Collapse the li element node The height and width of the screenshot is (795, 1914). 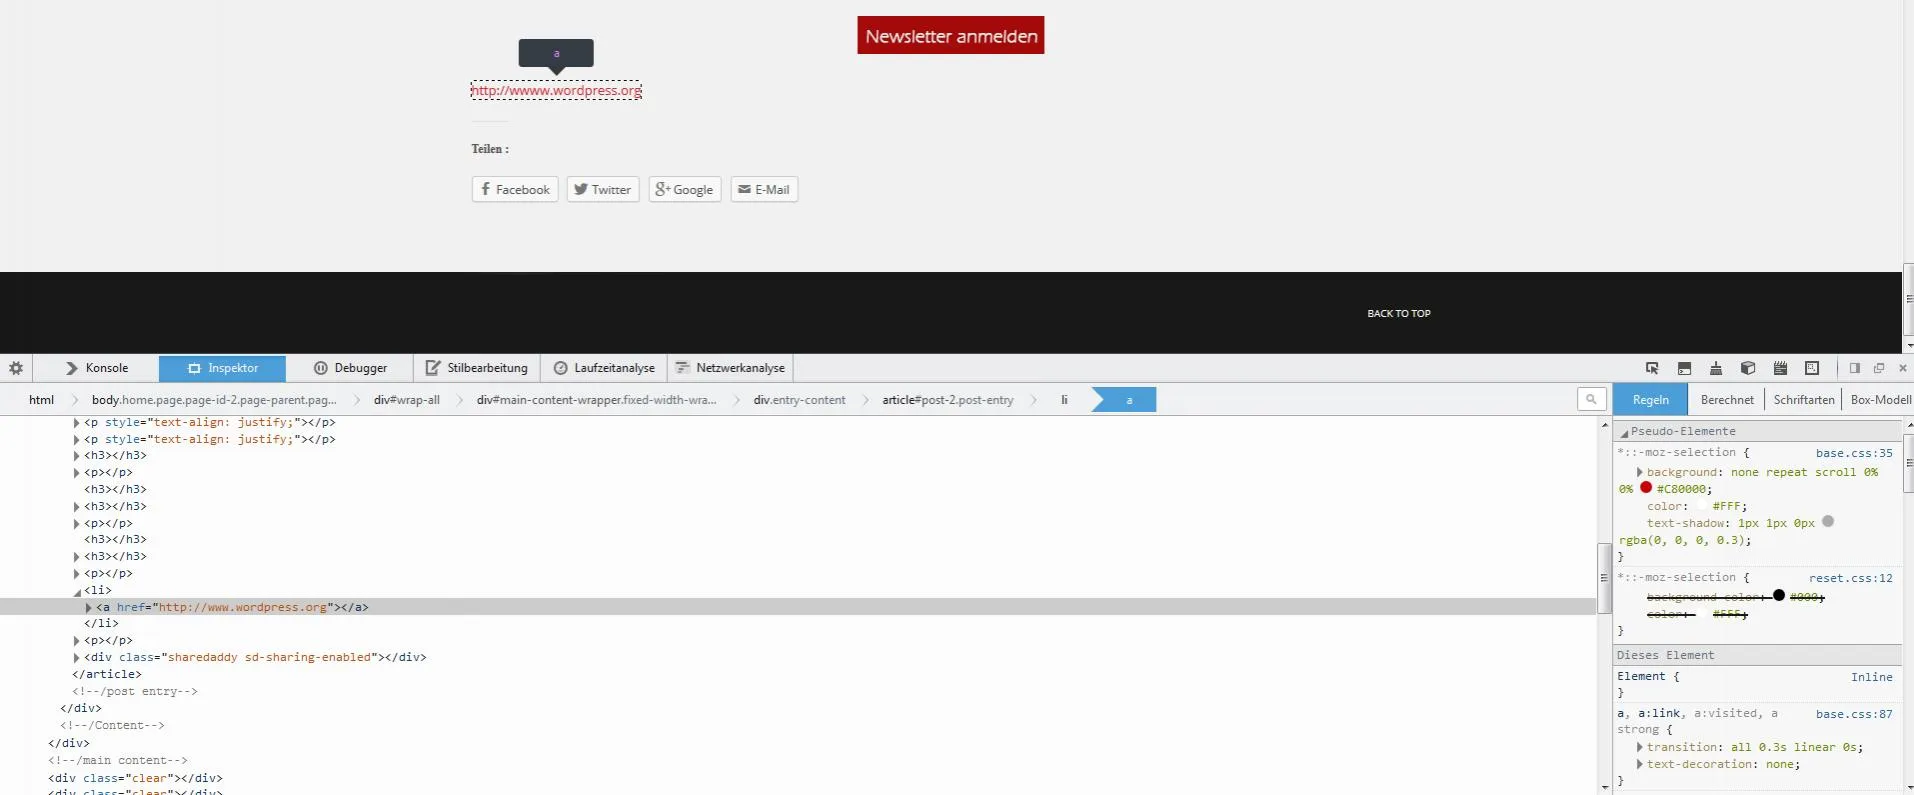(77, 591)
